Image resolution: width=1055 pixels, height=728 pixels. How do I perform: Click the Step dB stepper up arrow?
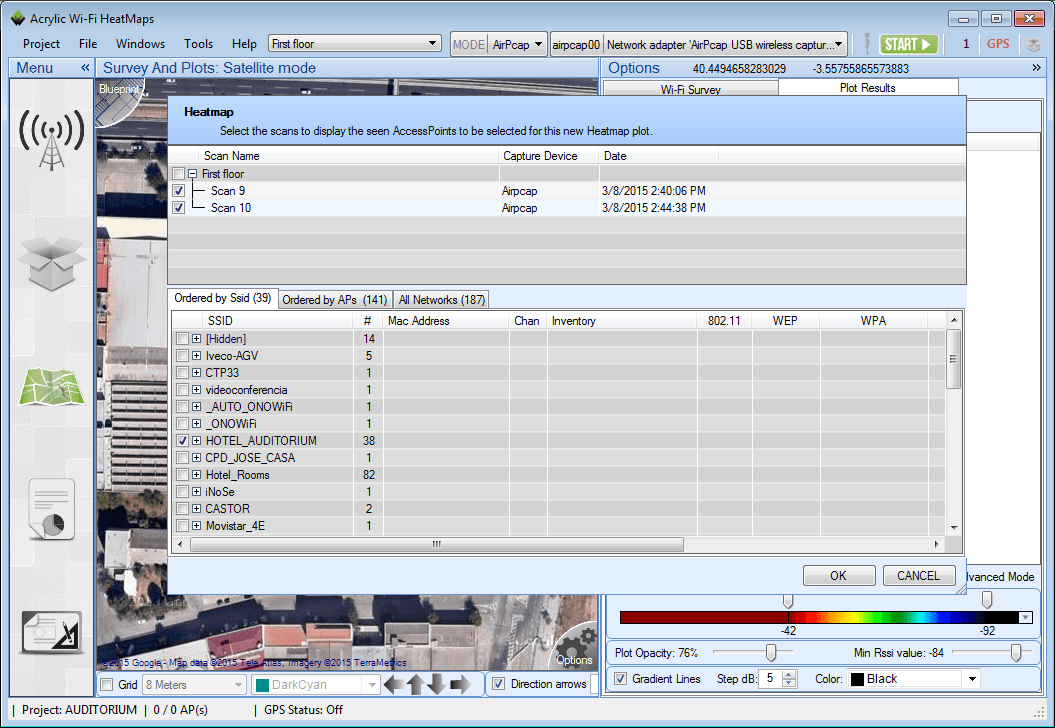click(x=790, y=674)
